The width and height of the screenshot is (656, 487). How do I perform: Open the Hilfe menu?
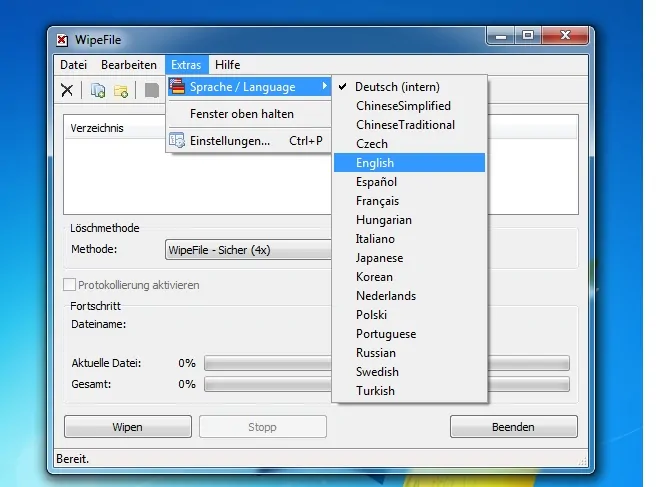(228, 65)
